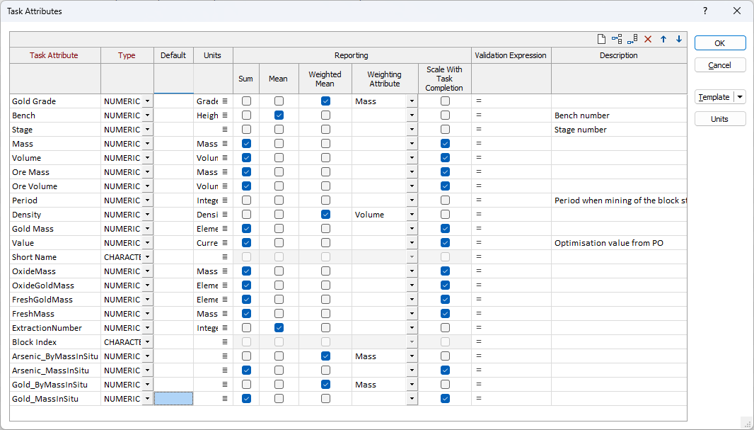
Task: Click the help question mark in title bar
Action: (x=705, y=11)
